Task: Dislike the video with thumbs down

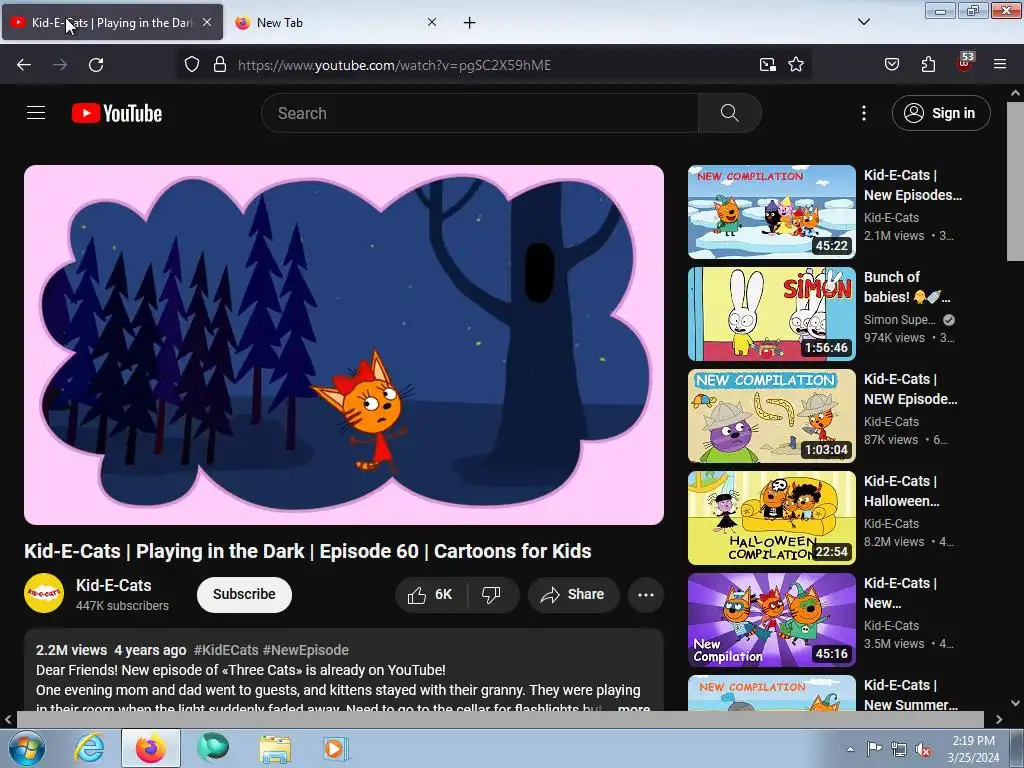Action: (491, 594)
